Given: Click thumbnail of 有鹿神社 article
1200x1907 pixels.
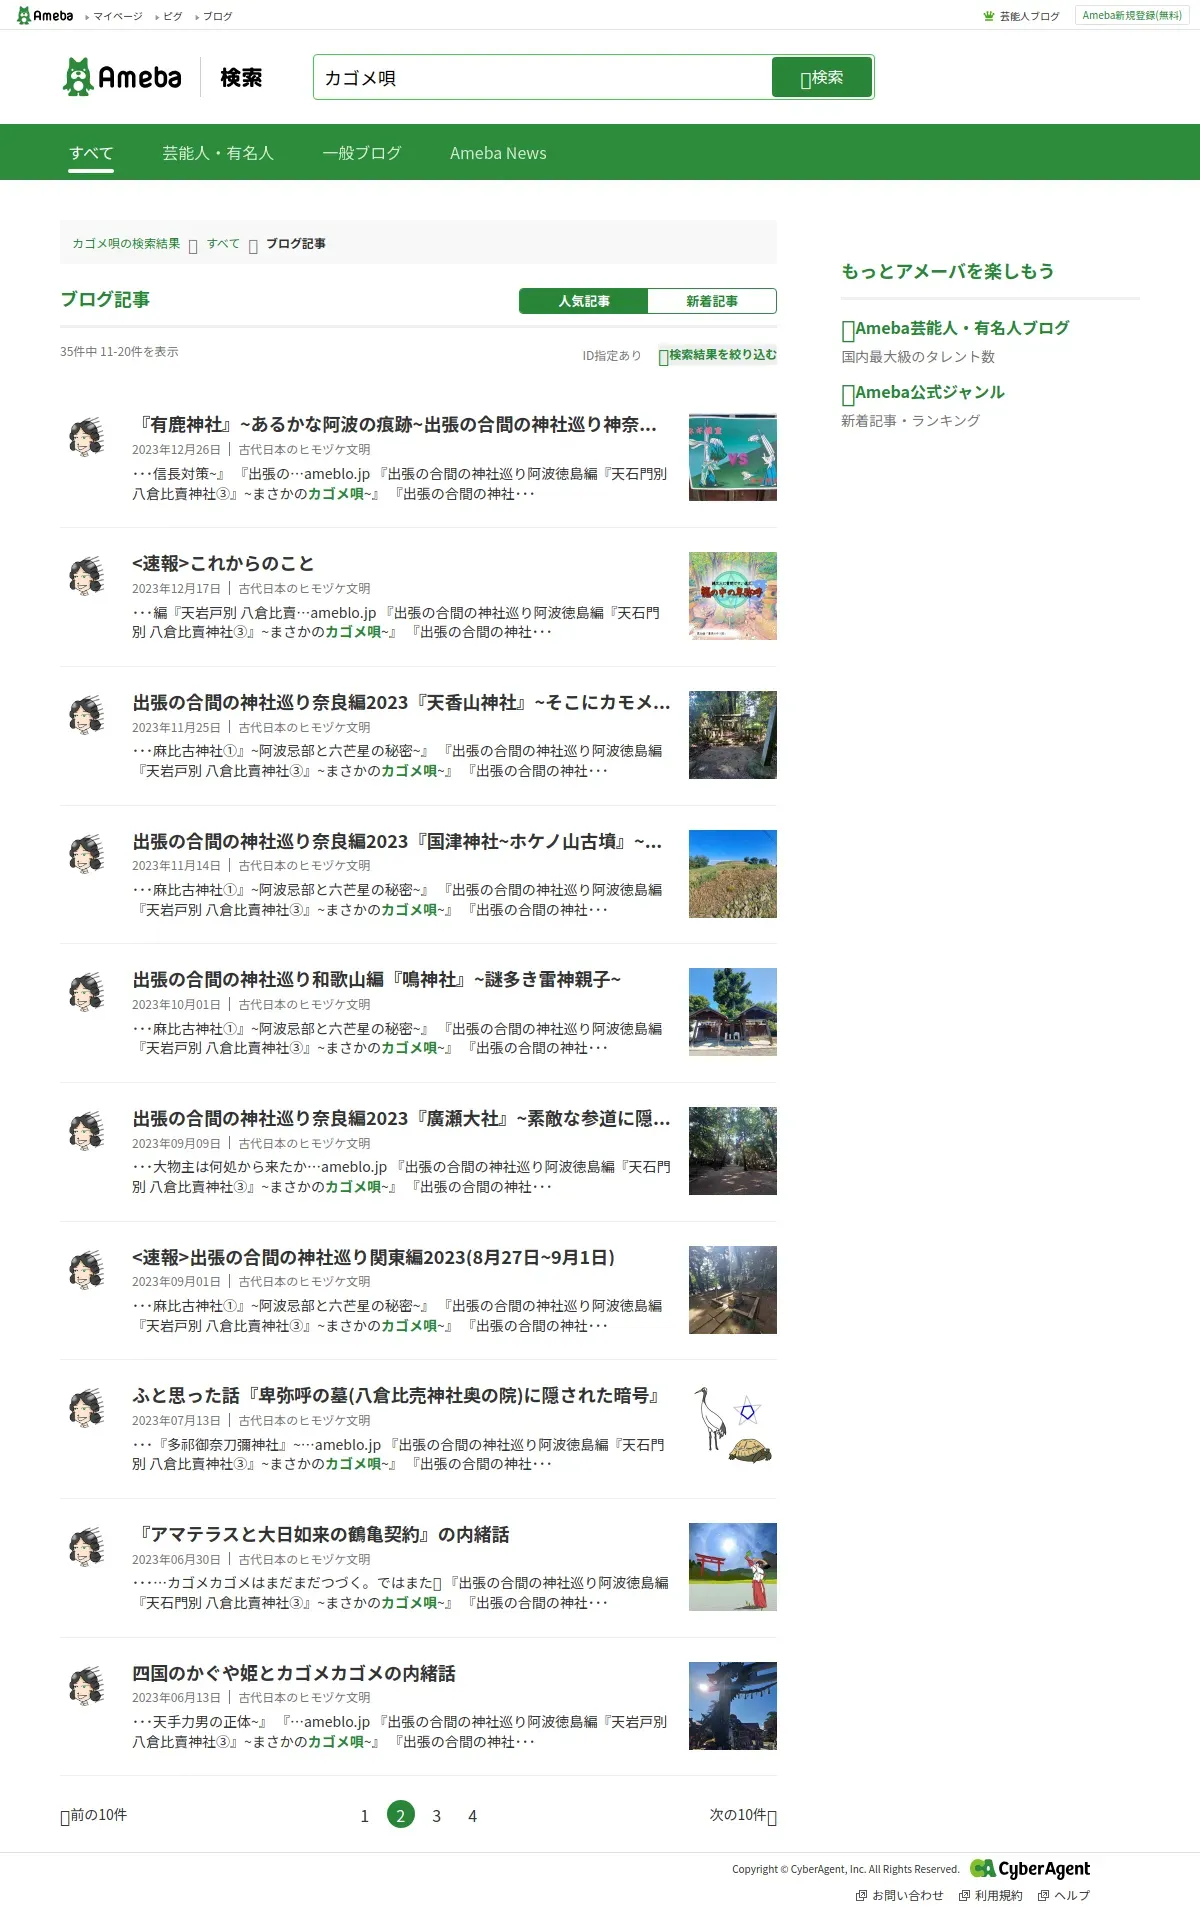Looking at the screenshot, I should pyautogui.click(x=733, y=457).
